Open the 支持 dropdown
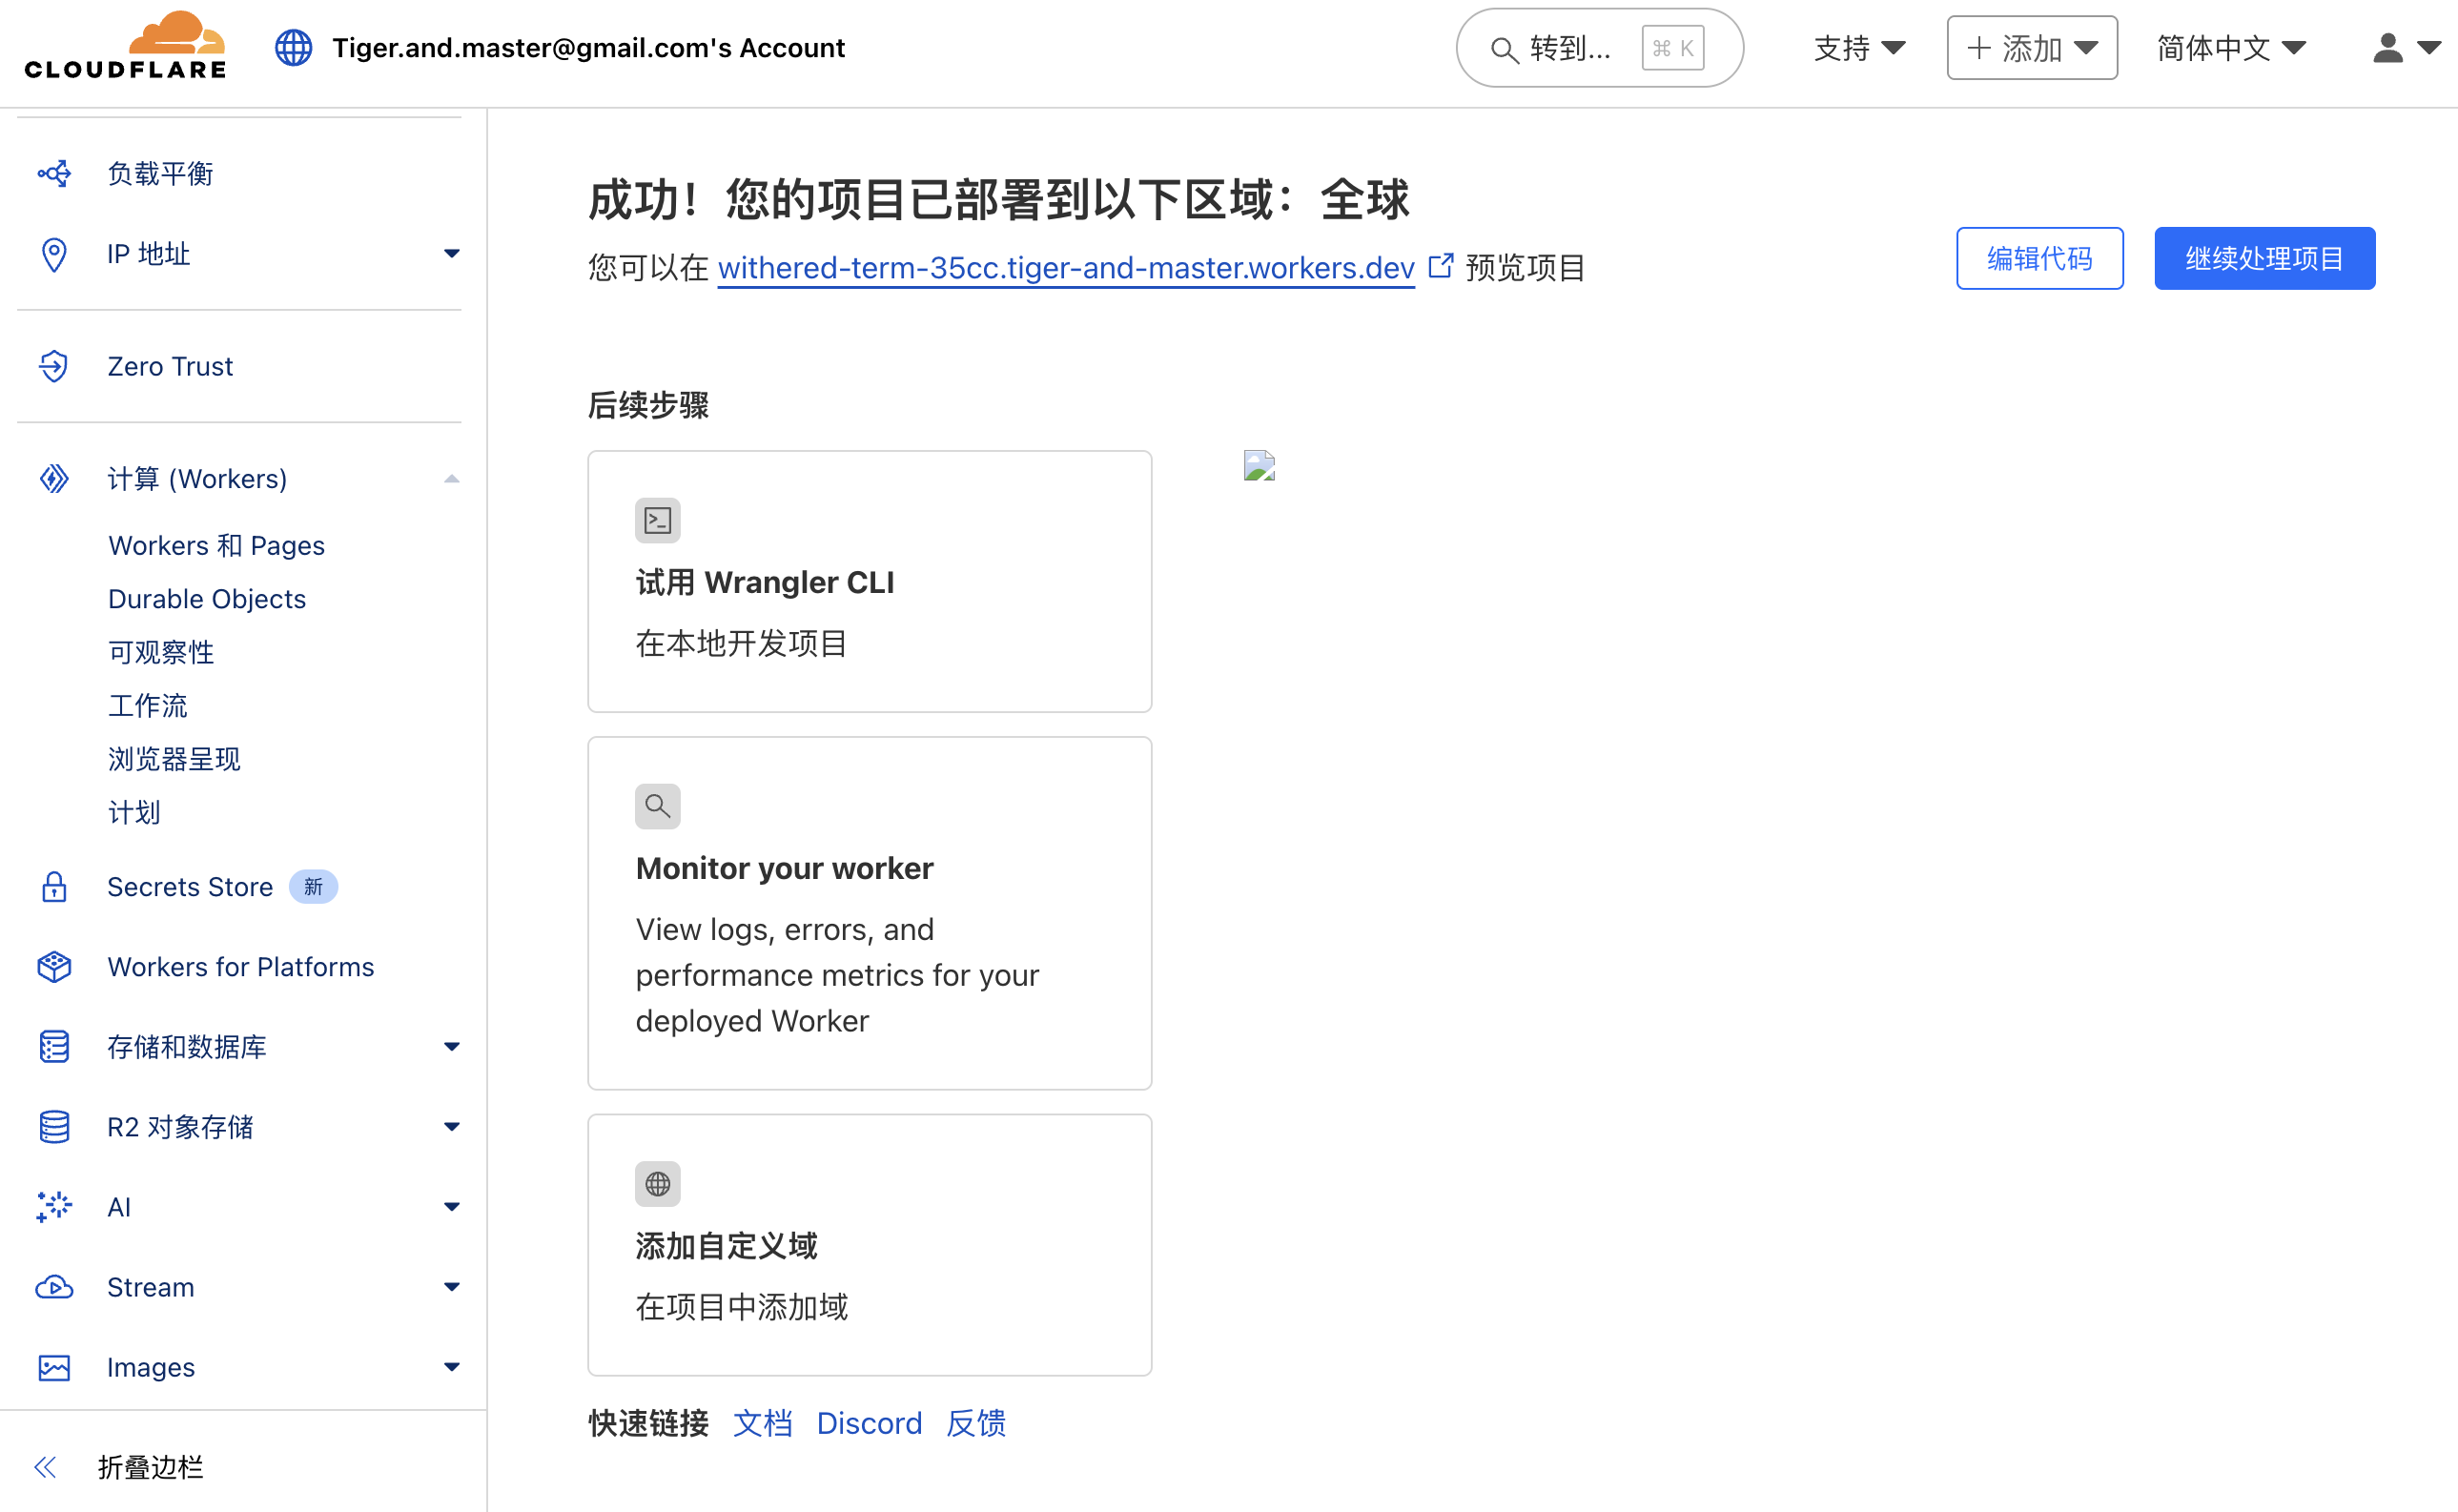Image resolution: width=2458 pixels, height=1512 pixels. point(1859,48)
